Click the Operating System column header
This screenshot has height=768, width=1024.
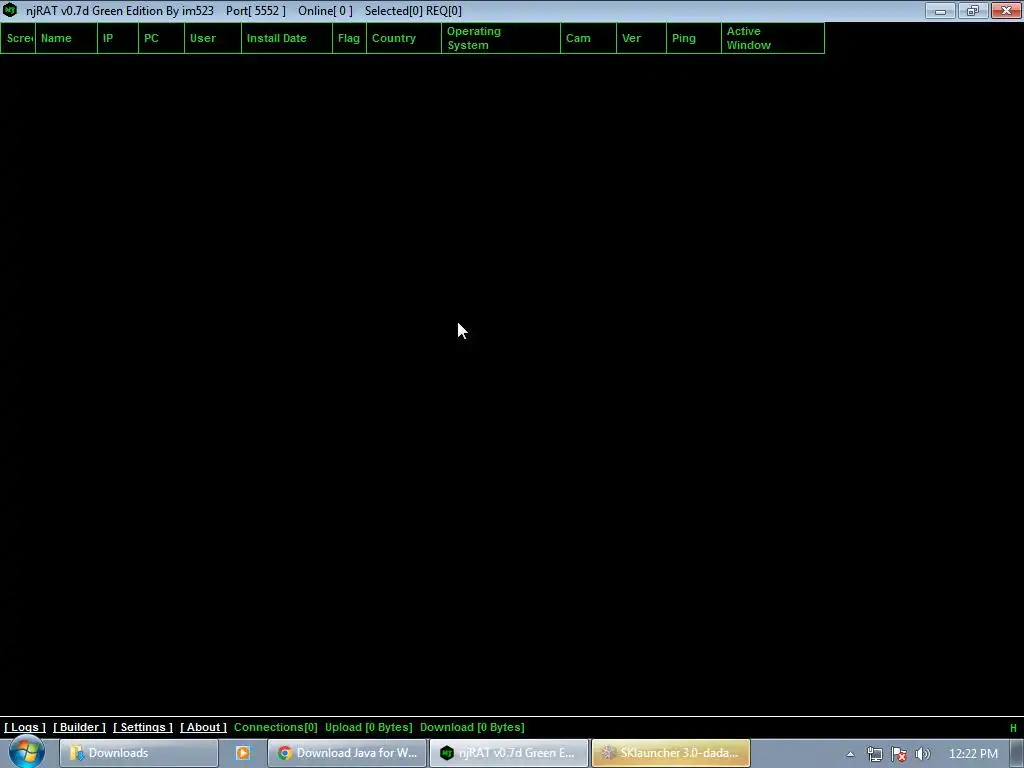(501, 38)
